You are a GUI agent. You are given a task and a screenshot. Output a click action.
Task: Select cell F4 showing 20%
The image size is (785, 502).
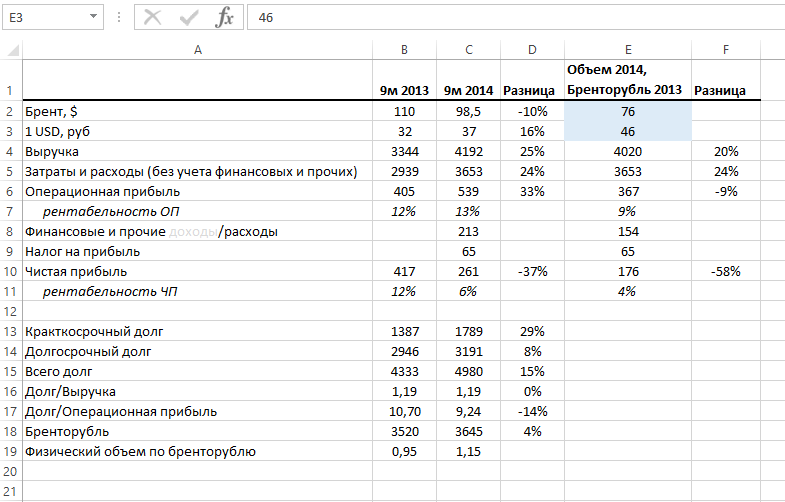point(726,151)
